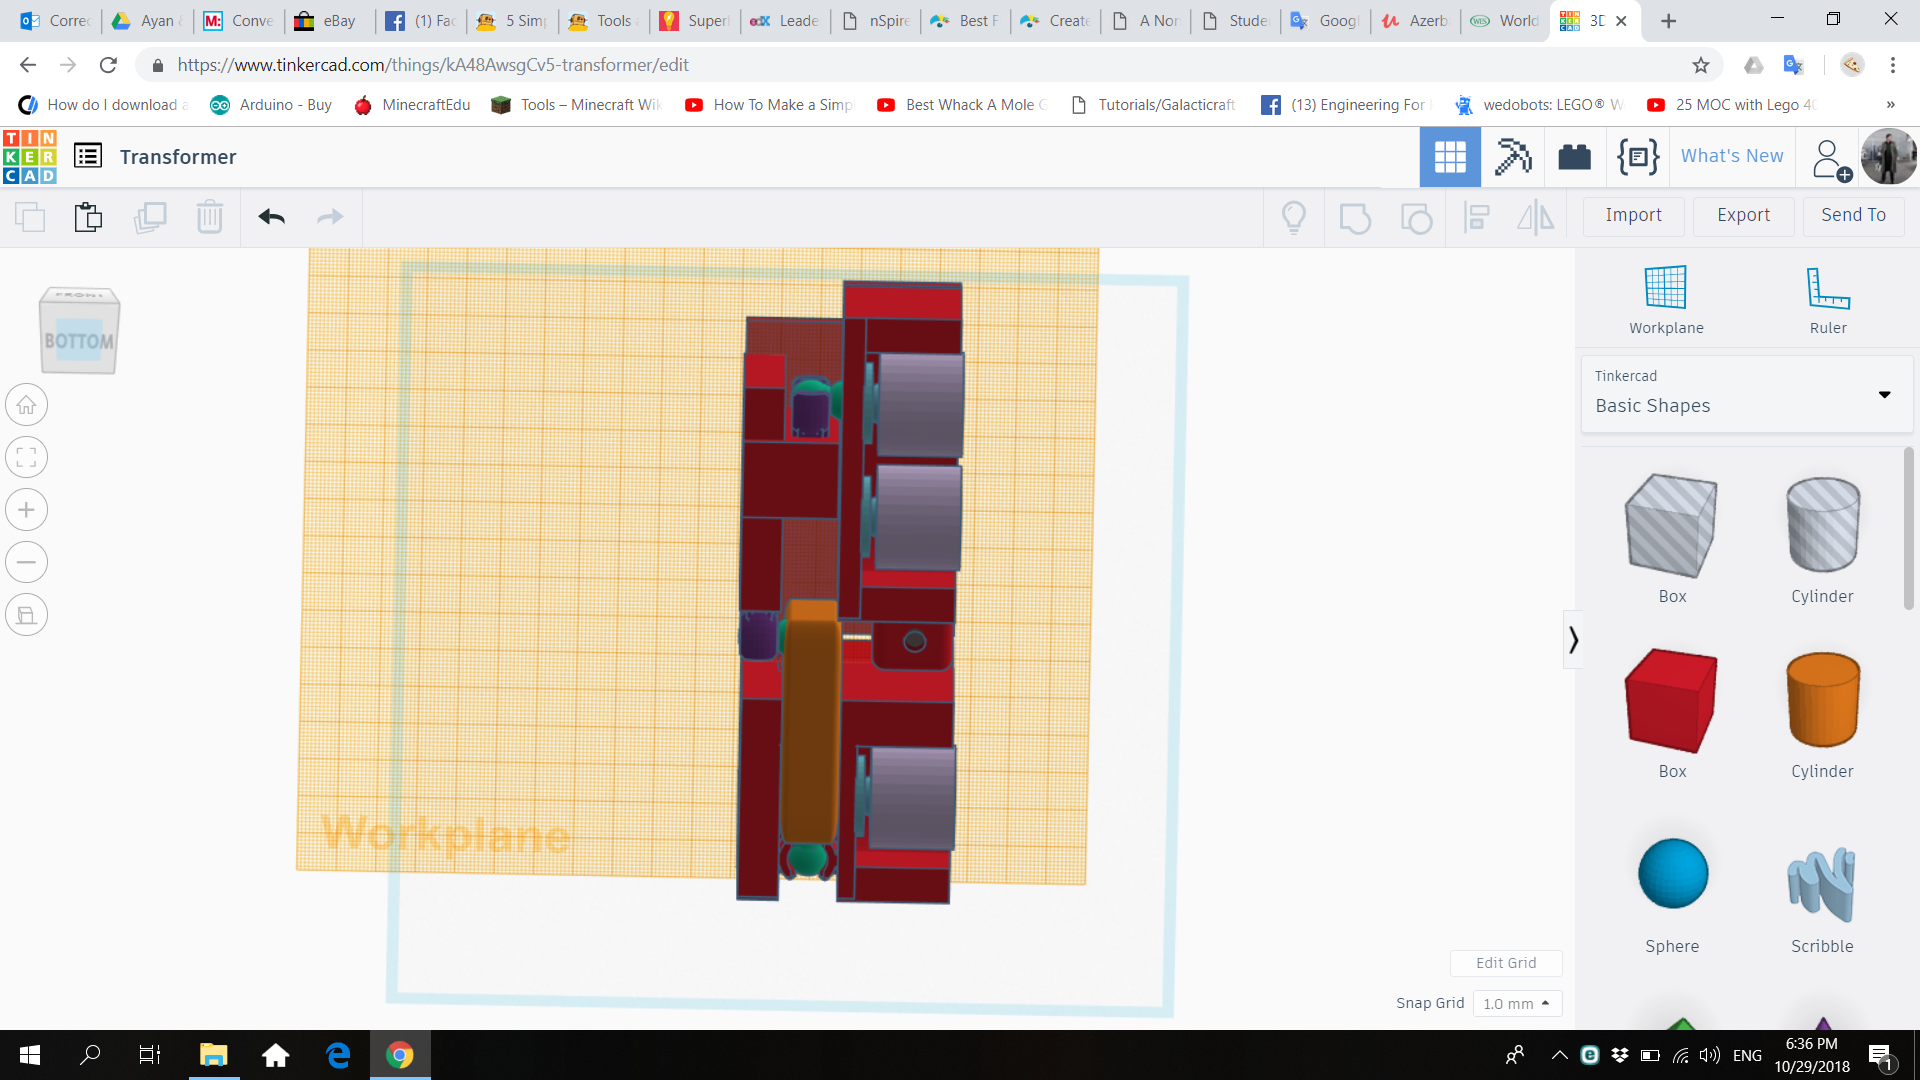This screenshot has width=1920, height=1080.
Task: Click the Export button
Action: tap(1743, 215)
